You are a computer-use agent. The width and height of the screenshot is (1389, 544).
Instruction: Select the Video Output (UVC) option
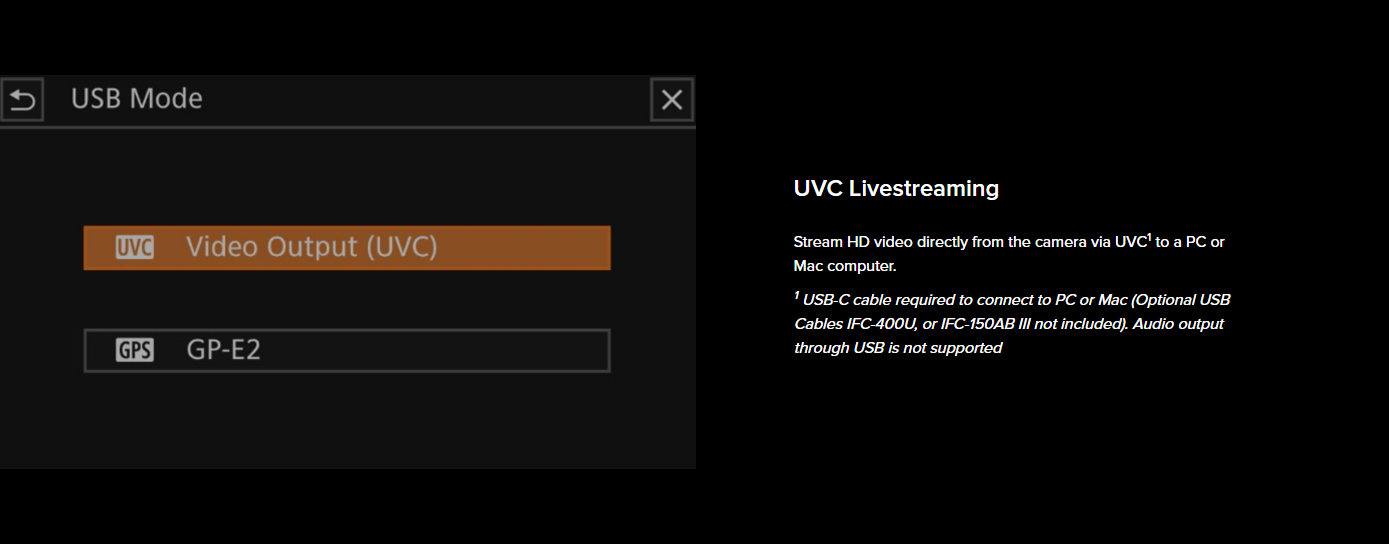point(347,247)
